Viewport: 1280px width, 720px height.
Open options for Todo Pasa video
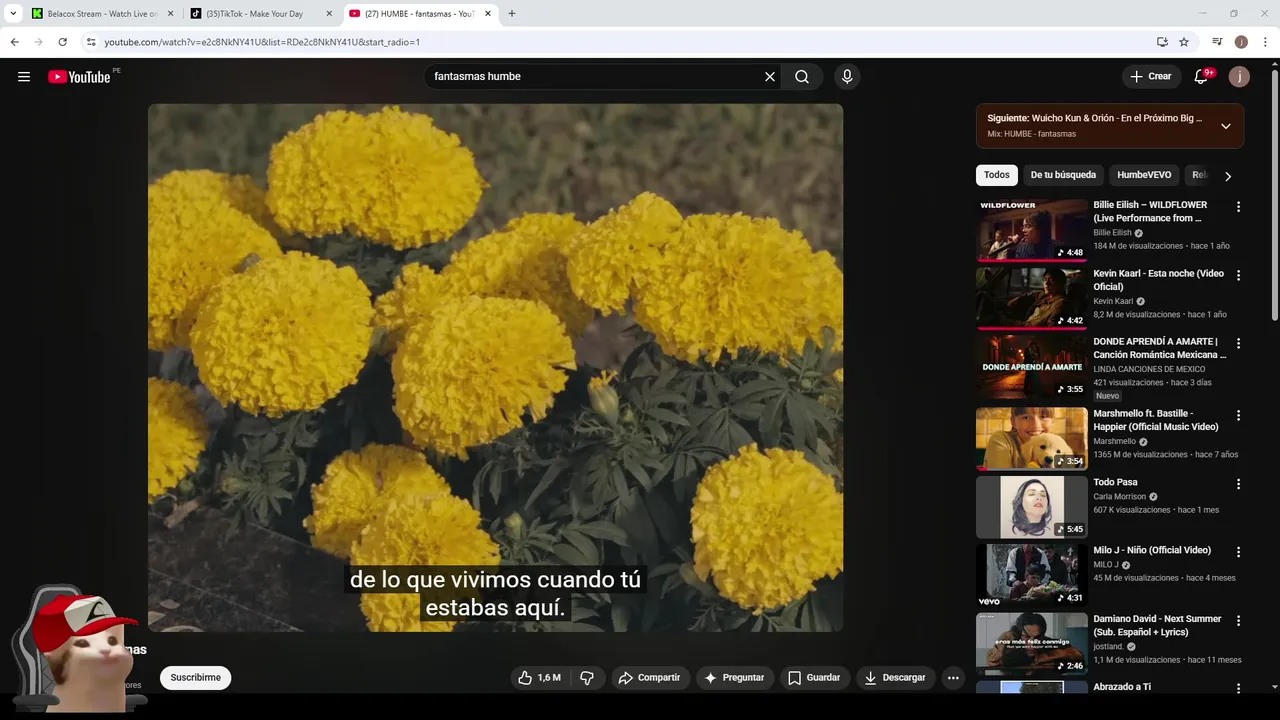[1238, 484]
